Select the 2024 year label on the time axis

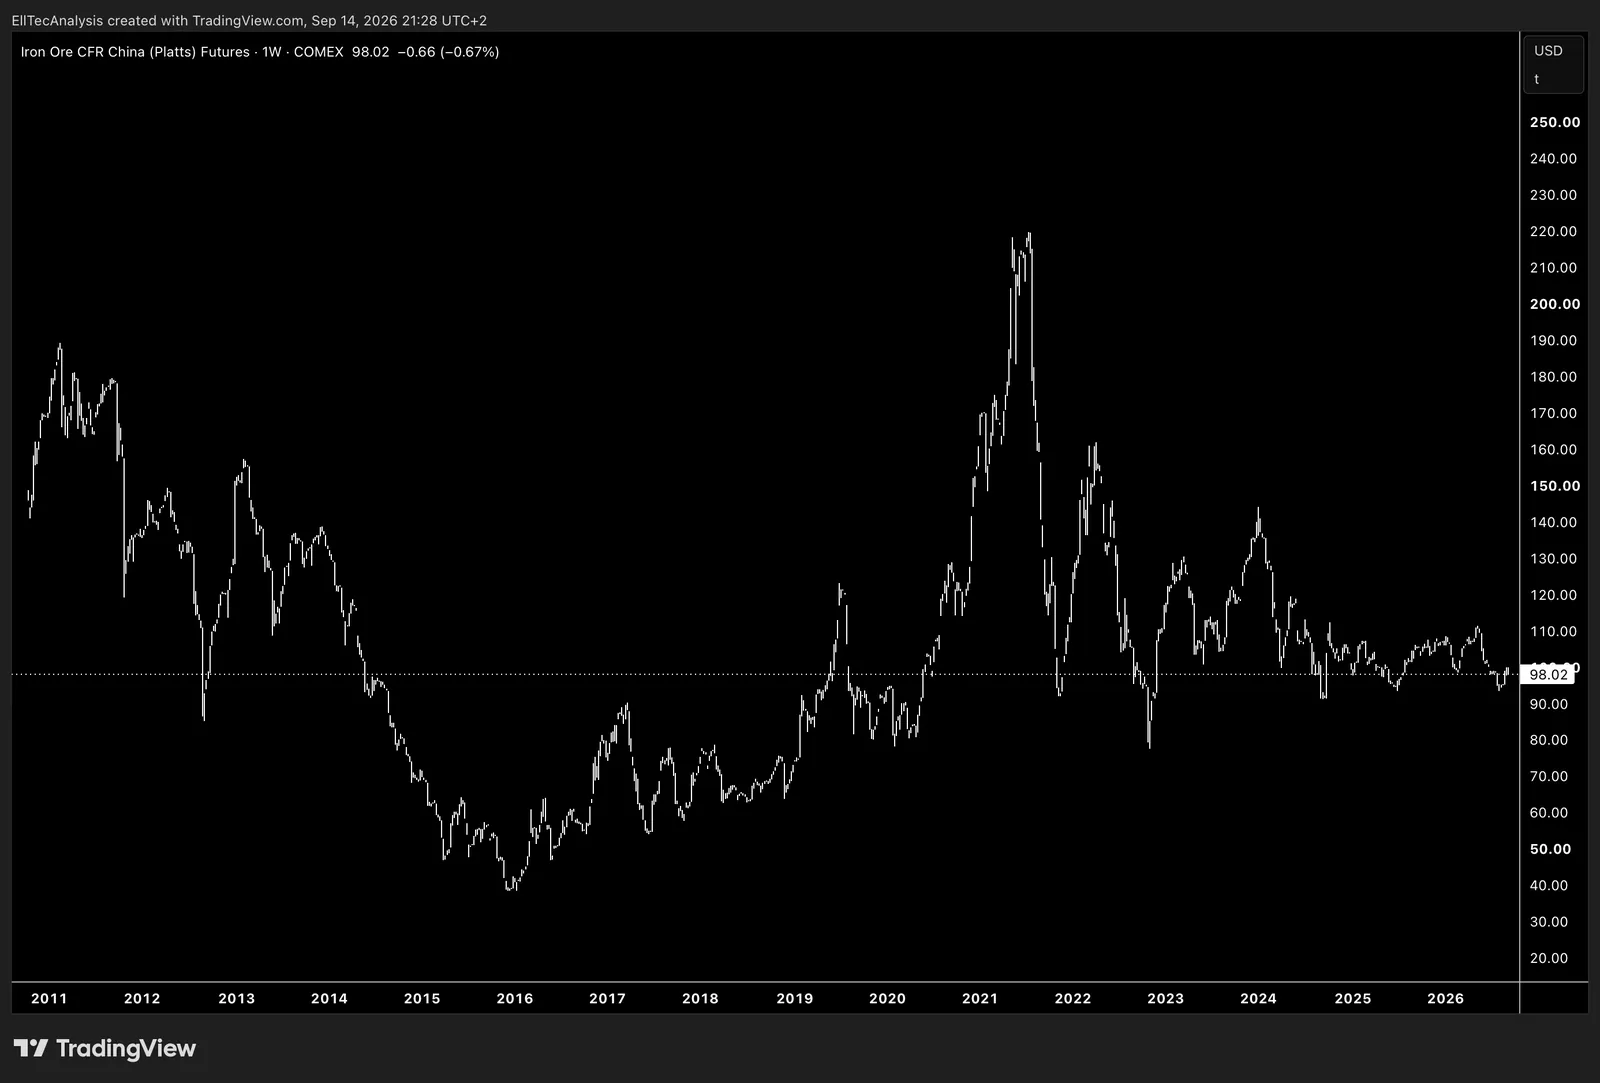[1258, 998]
